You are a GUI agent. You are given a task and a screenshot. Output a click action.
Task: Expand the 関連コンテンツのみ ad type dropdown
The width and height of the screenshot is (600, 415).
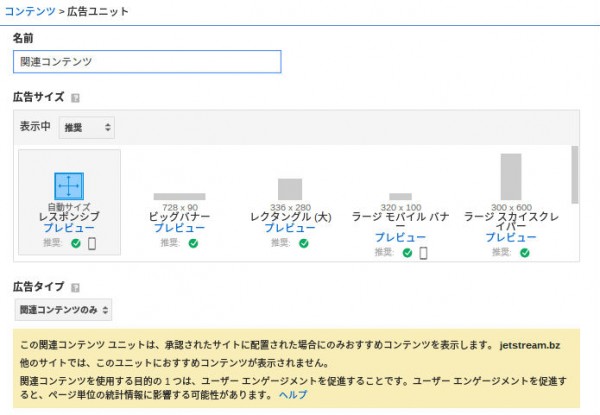click(x=63, y=310)
